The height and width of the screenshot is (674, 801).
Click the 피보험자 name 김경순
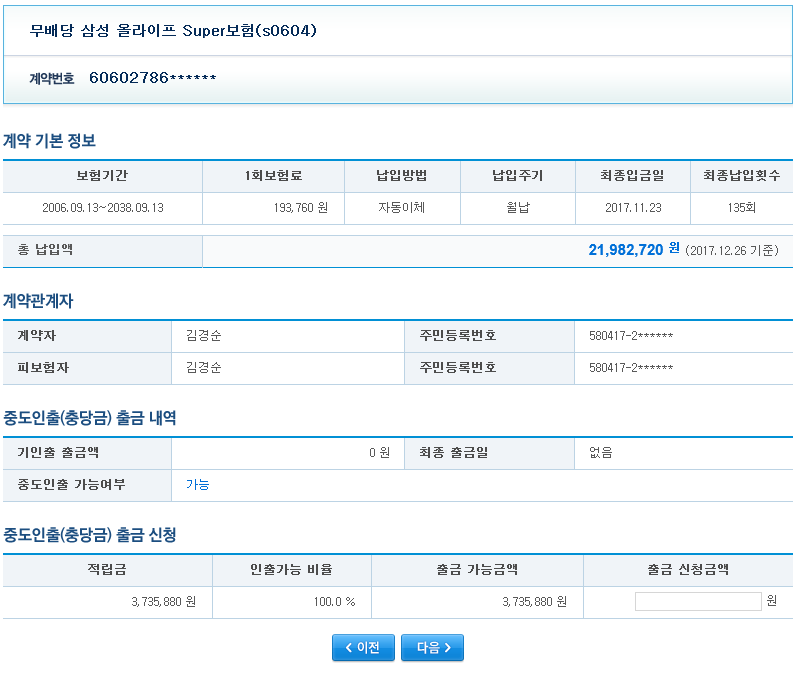coord(204,368)
